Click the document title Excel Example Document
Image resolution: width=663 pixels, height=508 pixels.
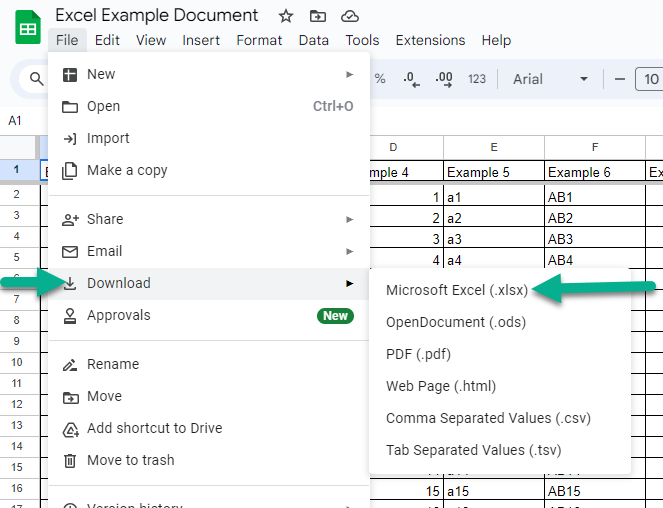coord(156,16)
